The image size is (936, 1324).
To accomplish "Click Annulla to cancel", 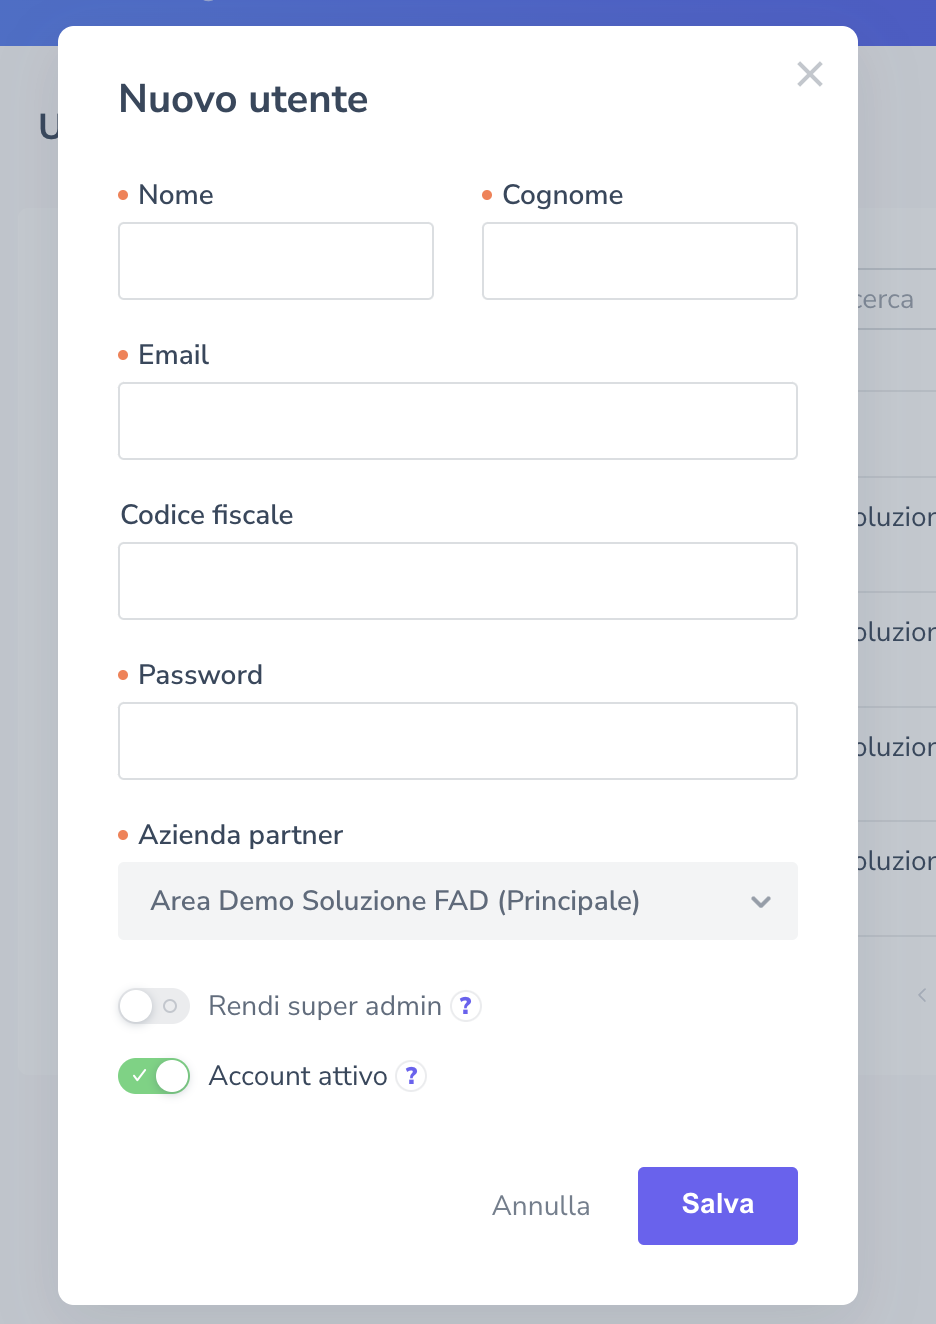I will pos(541,1205).
